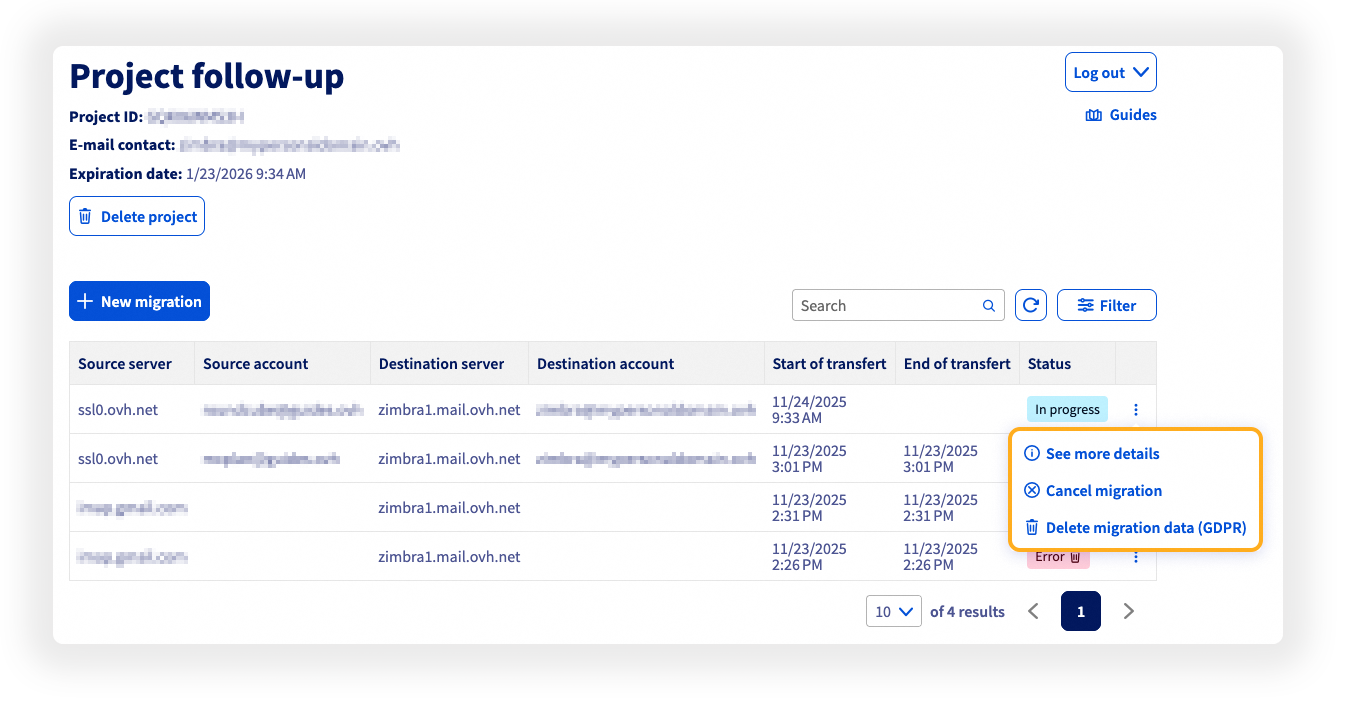Refresh the migration list

point(1031,305)
